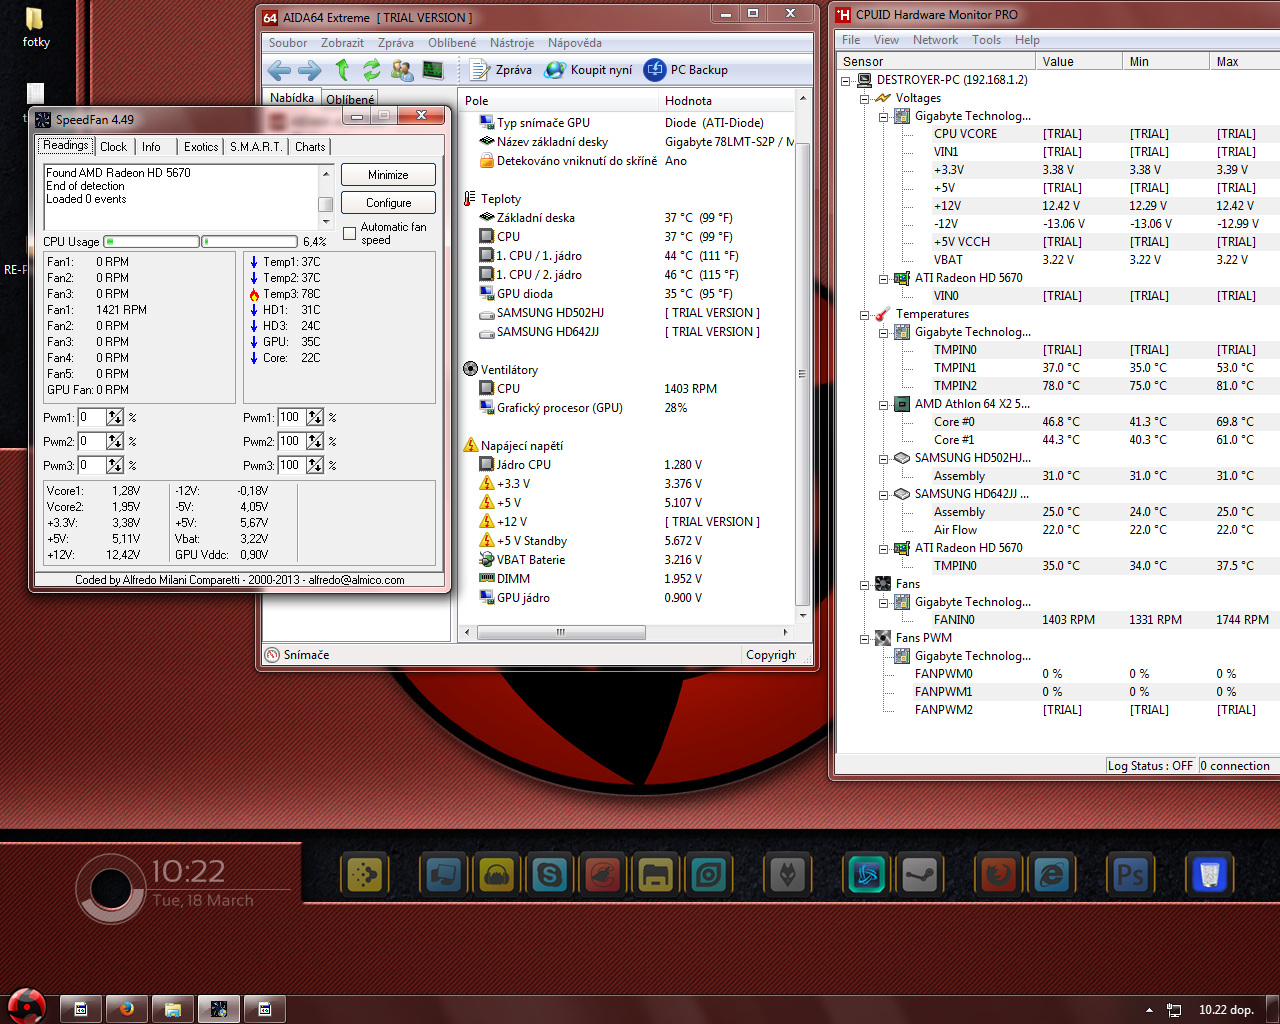Click the AIDA64 back navigation arrow
Image resolution: width=1280 pixels, height=1024 pixels.
click(280, 70)
